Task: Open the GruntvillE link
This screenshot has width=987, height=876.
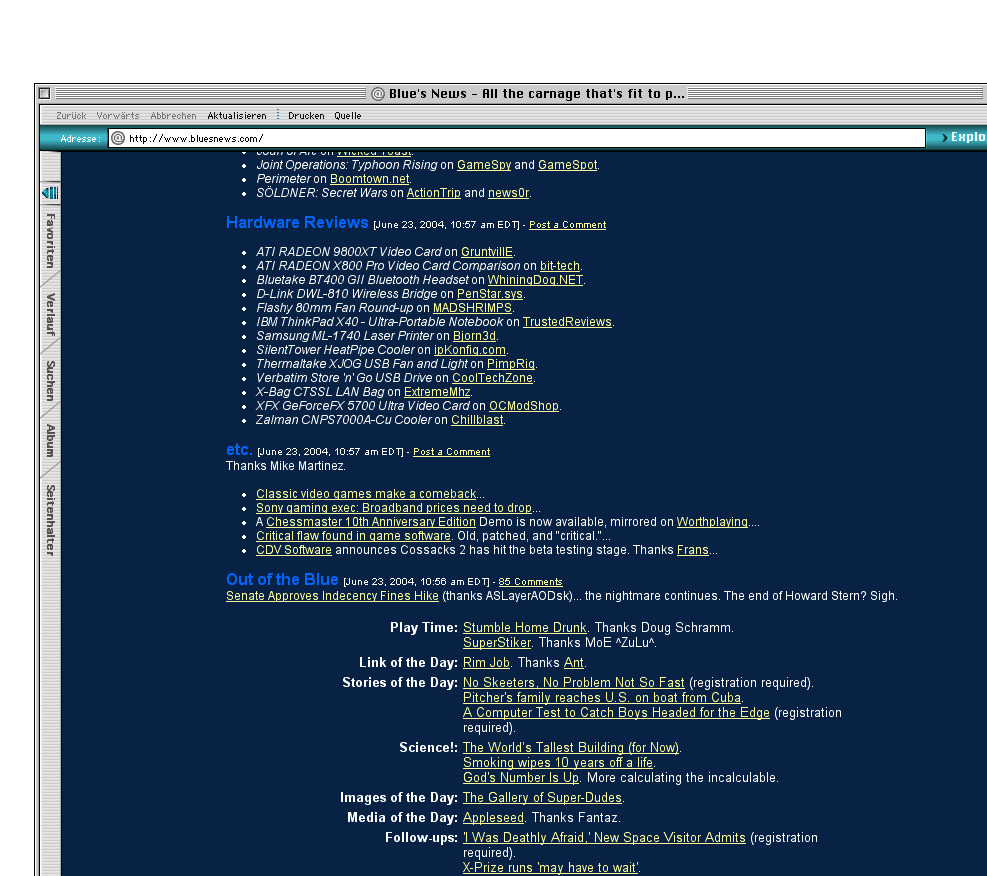Action: click(487, 252)
